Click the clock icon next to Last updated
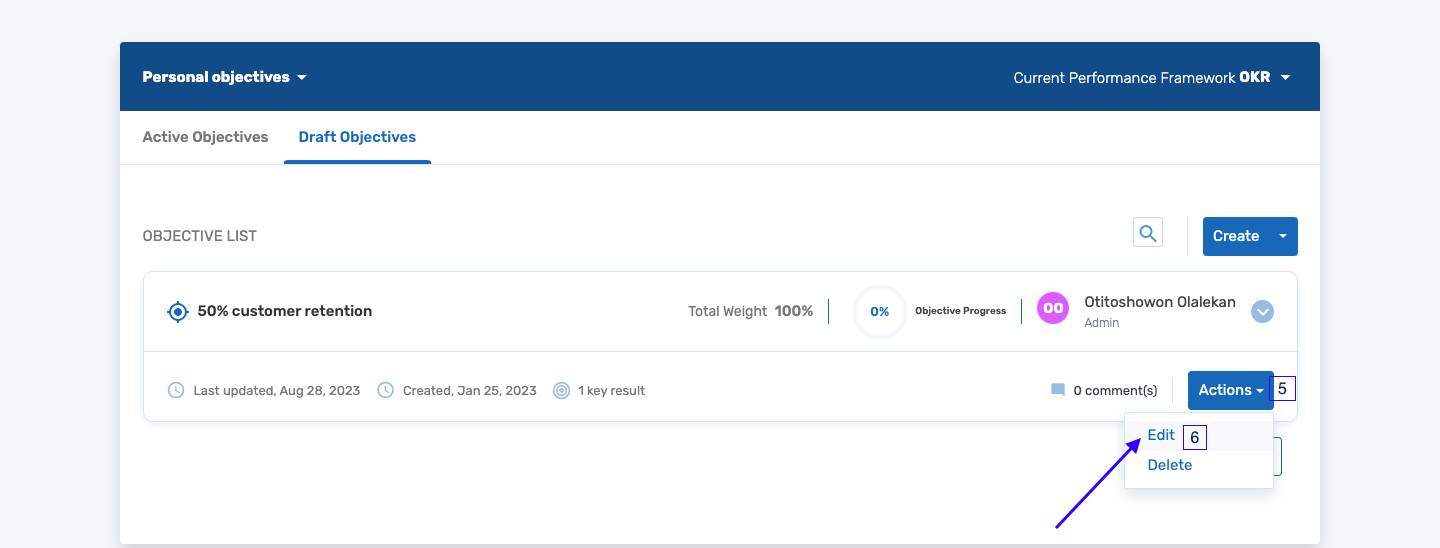The height and width of the screenshot is (548, 1440). (176, 390)
